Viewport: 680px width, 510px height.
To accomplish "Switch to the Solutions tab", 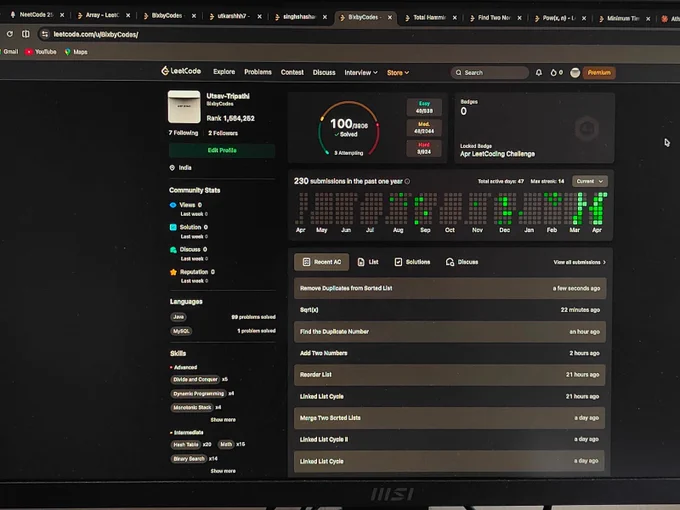I will (412, 262).
